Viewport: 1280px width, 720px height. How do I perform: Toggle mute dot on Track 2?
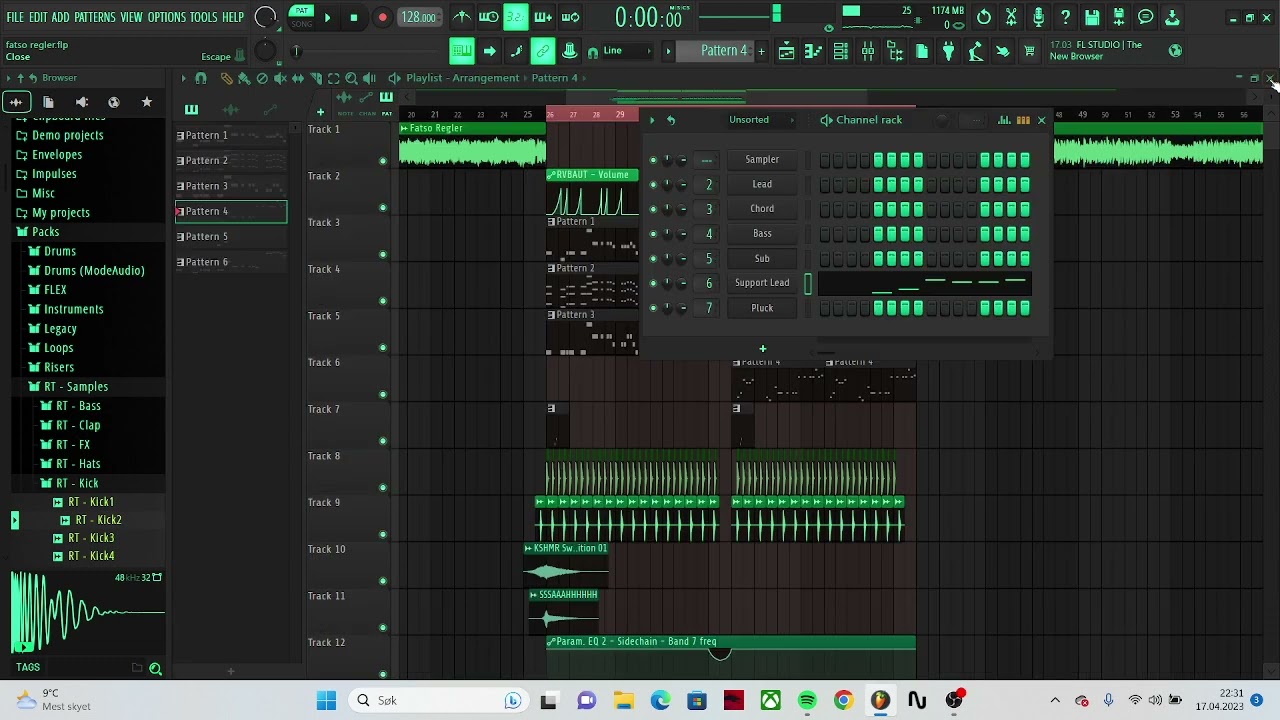coord(383,208)
